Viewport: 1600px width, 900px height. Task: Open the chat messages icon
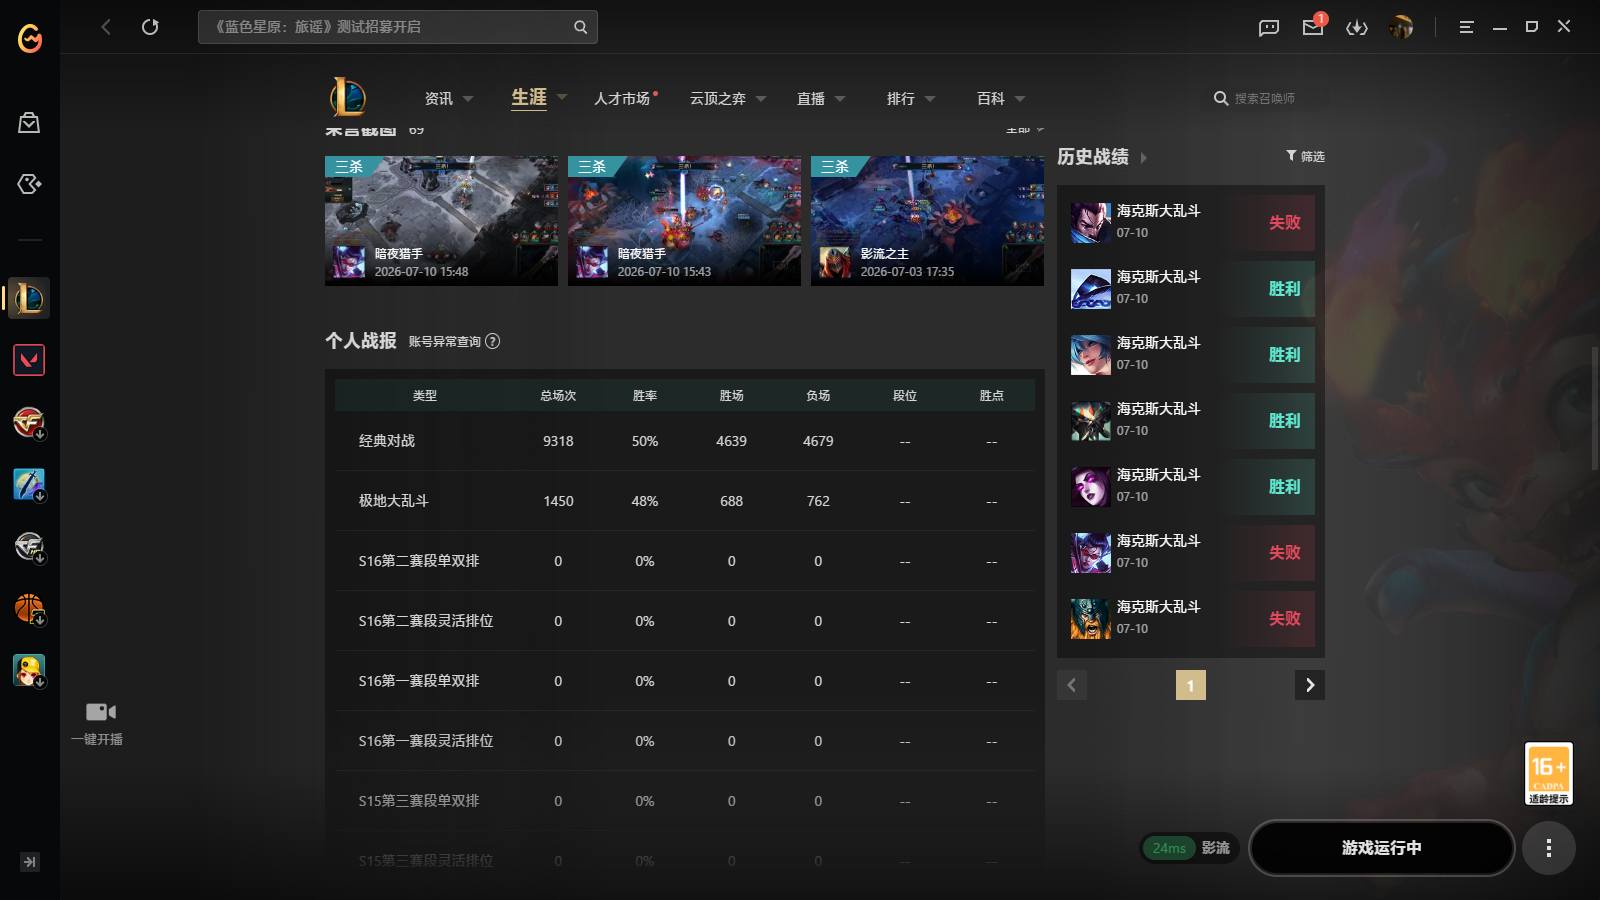pyautogui.click(x=1269, y=27)
